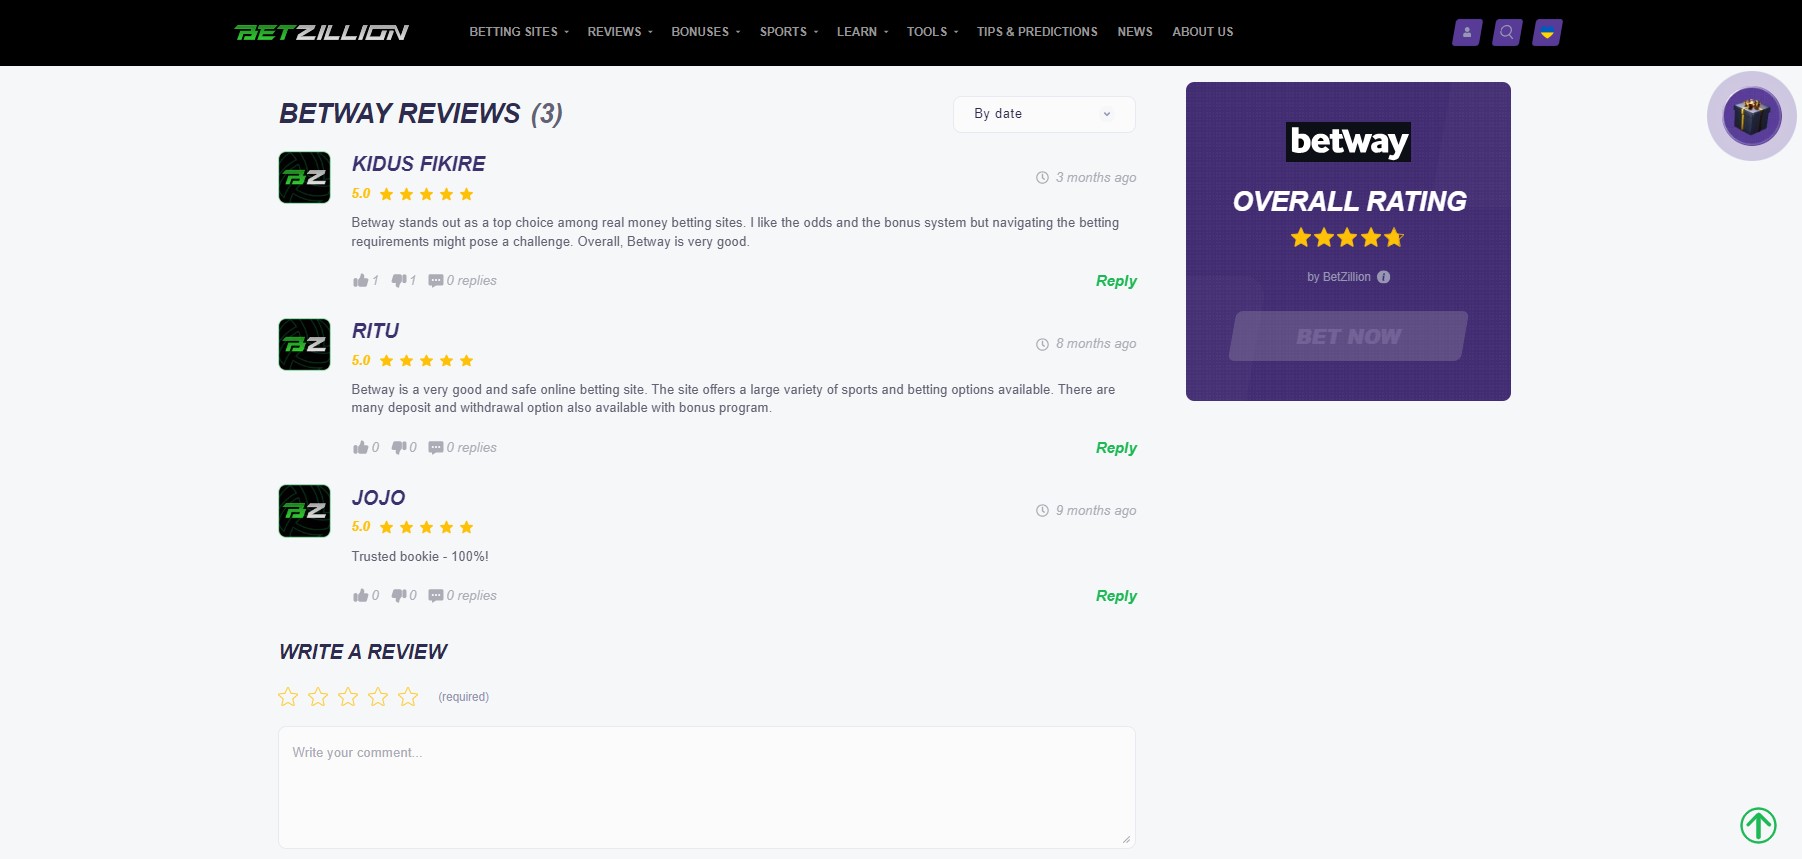Open the BetZillion logo homepage

(321, 32)
